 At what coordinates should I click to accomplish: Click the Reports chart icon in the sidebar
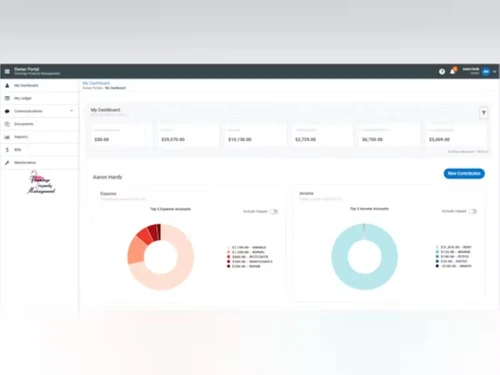[x=7, y=137]
